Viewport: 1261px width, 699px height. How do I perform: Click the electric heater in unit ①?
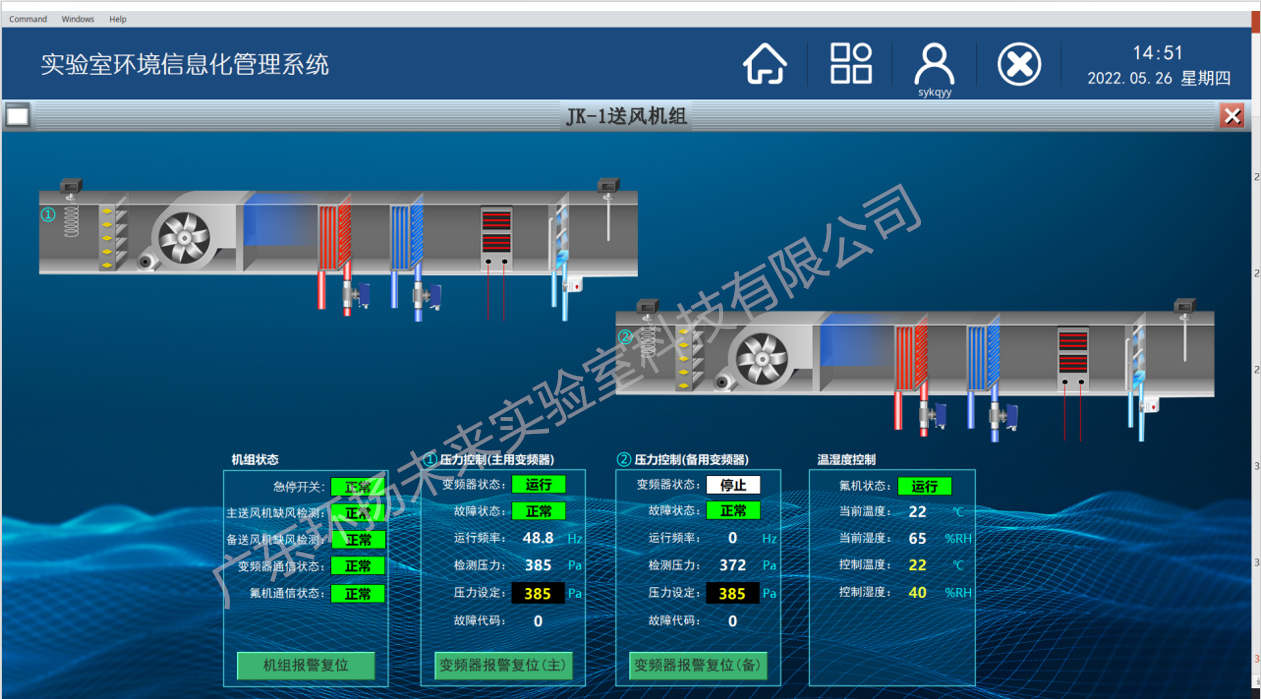[496, 237]
